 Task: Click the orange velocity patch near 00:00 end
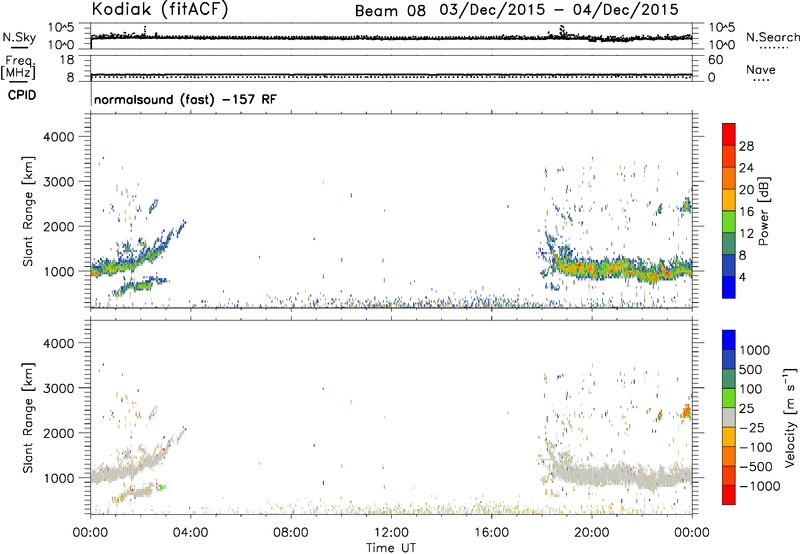(x=686, y=411)
